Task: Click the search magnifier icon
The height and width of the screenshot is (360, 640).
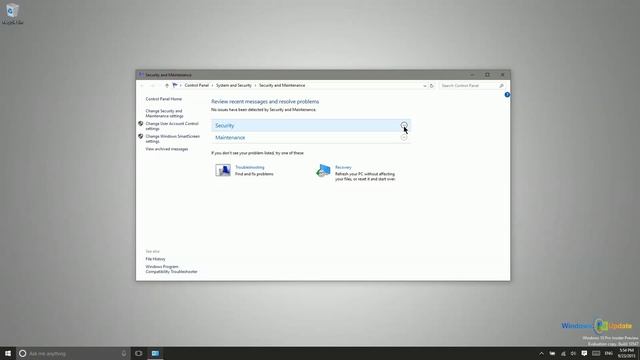Action: [502, 86]
